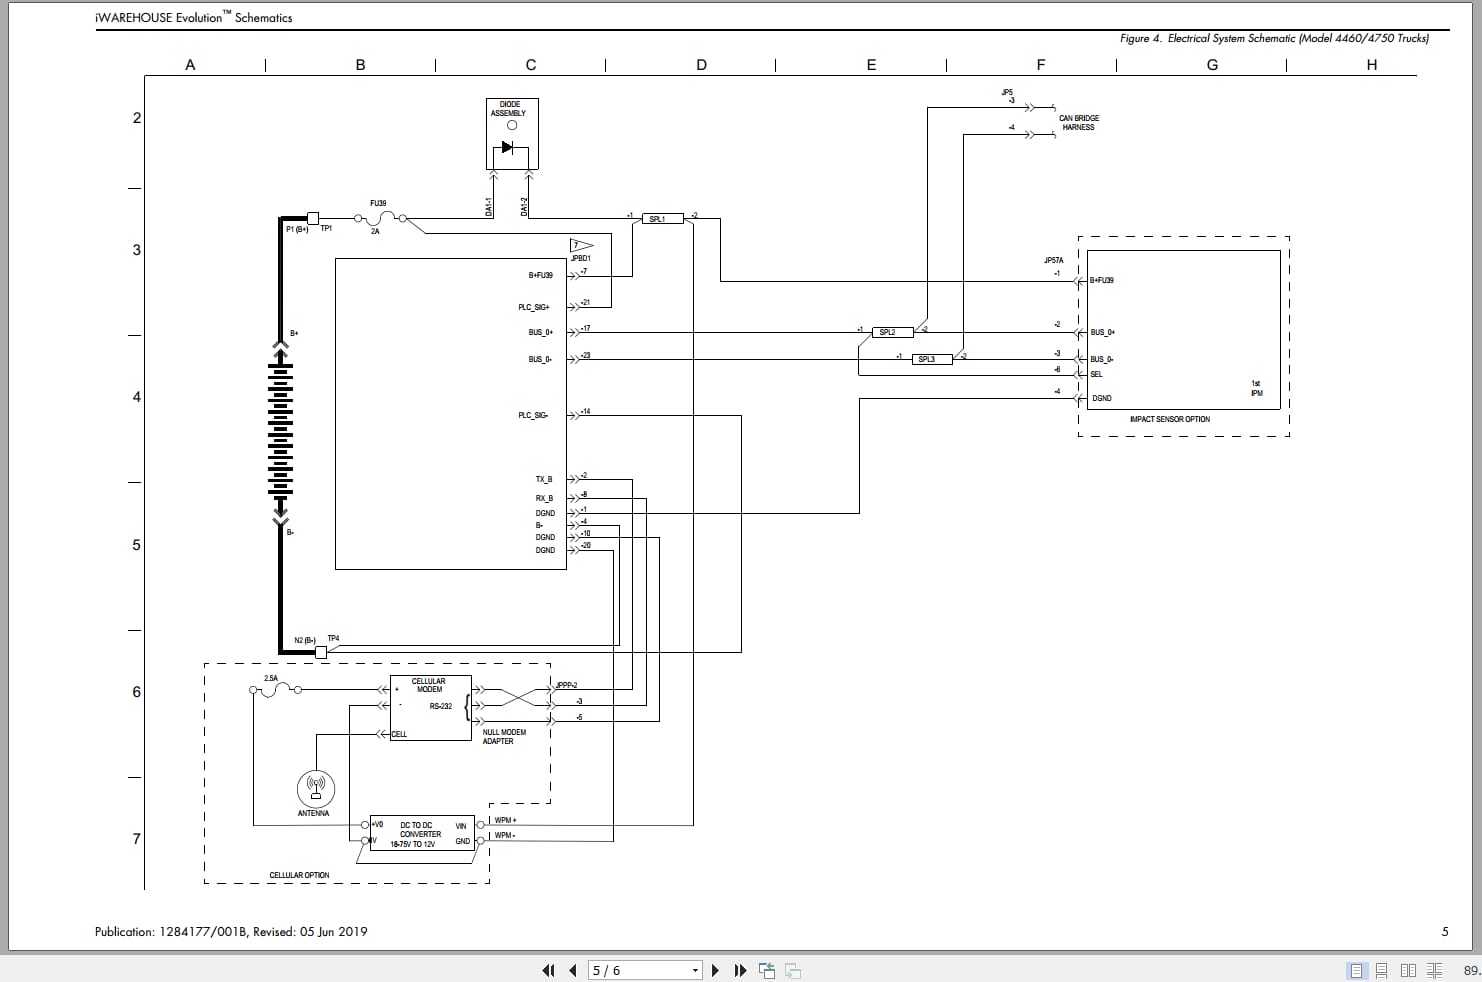Click the 'SPL2' splice label

pyautogui.click(x=887, y=332)
